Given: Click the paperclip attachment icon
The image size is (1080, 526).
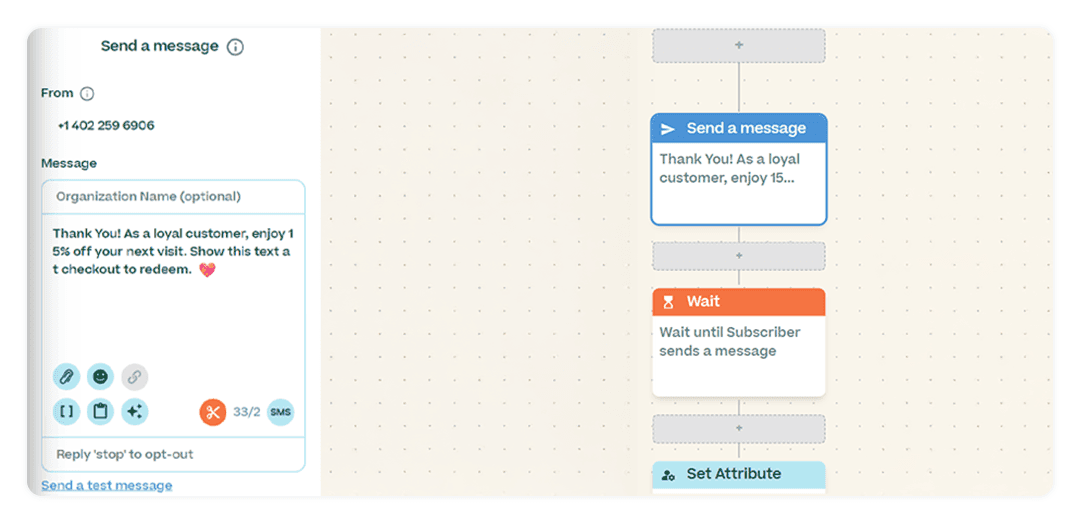Looking at the screenshot, I should (66, 377).
